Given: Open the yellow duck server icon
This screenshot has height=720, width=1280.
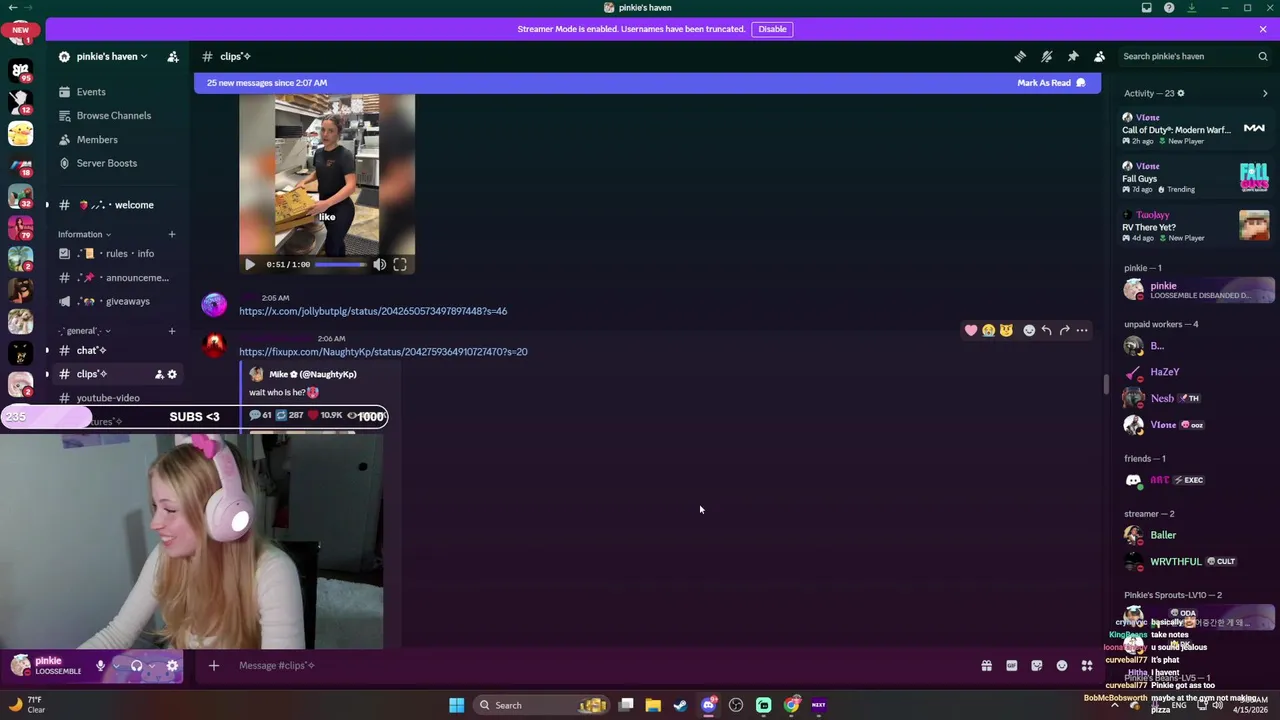Looking at the screenshot, I should (20, 133).
